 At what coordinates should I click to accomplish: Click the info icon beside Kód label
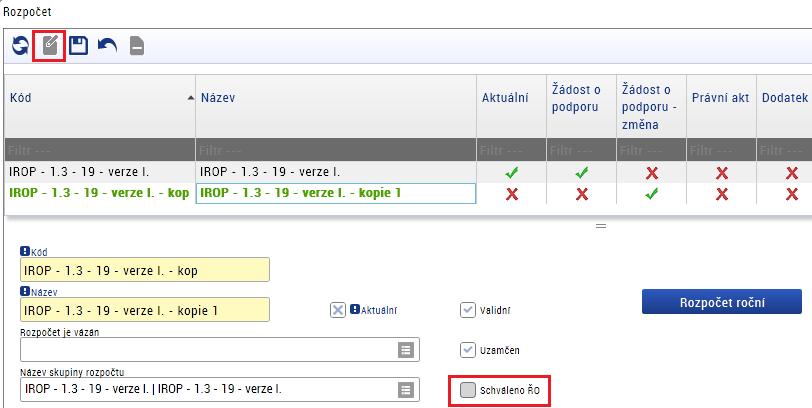pyautogui.click(x=25, y=252)
